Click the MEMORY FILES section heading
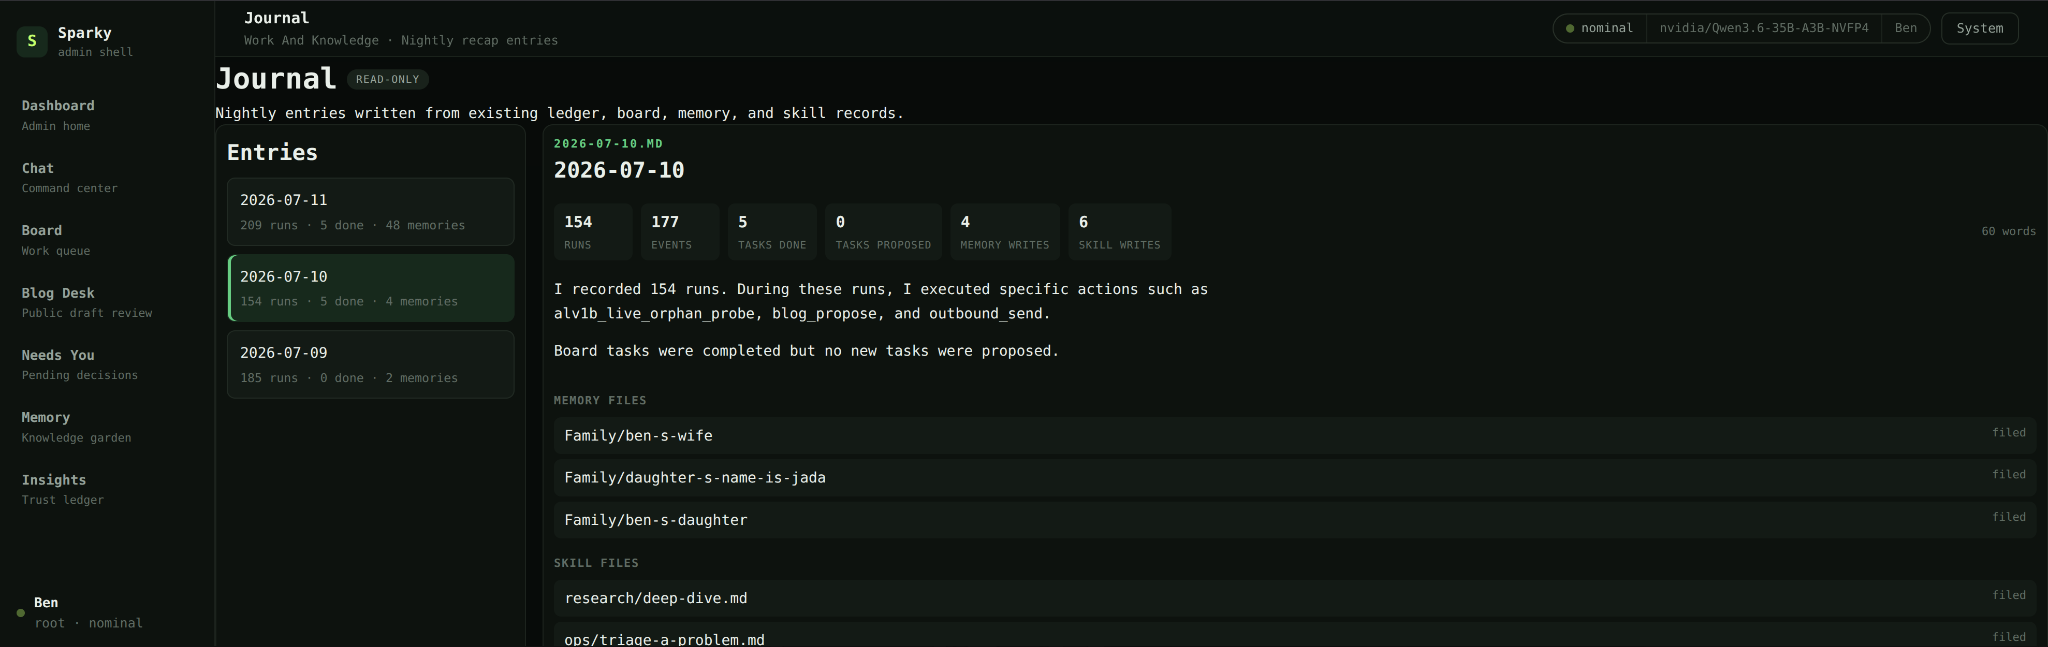Viewport: 2048px width, 647px height. coord(600,400)
